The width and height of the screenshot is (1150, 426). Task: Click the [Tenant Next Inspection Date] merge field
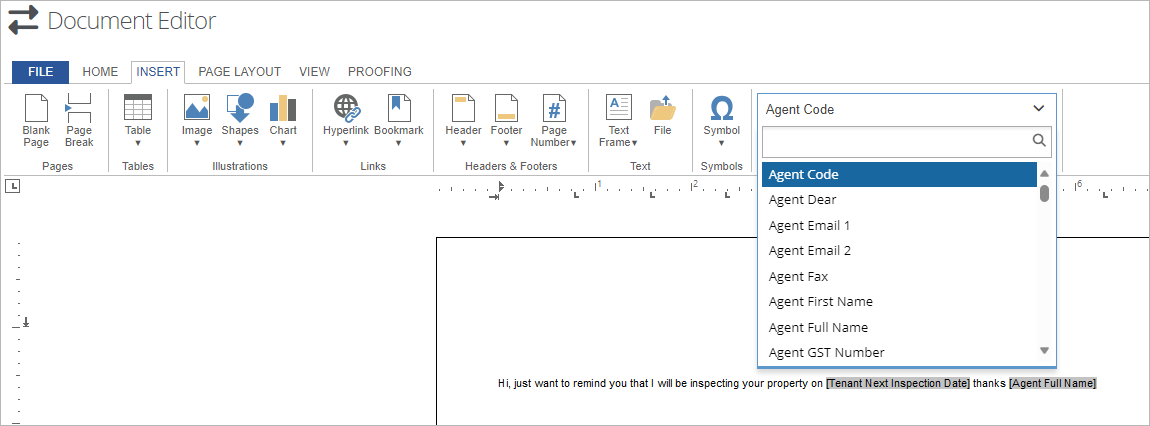(898, 383)
